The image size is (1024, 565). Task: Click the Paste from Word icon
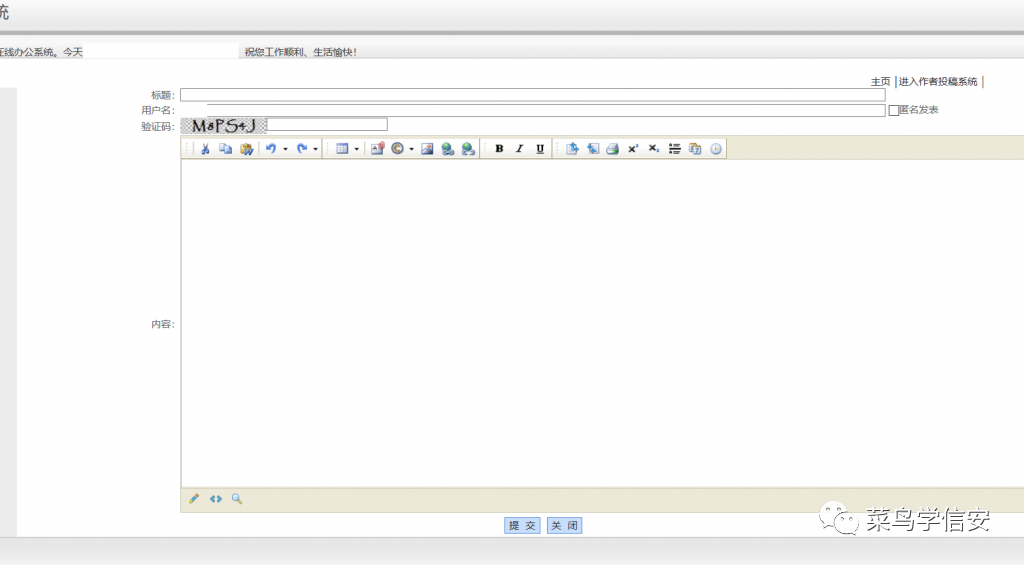(x=246, y=149)
